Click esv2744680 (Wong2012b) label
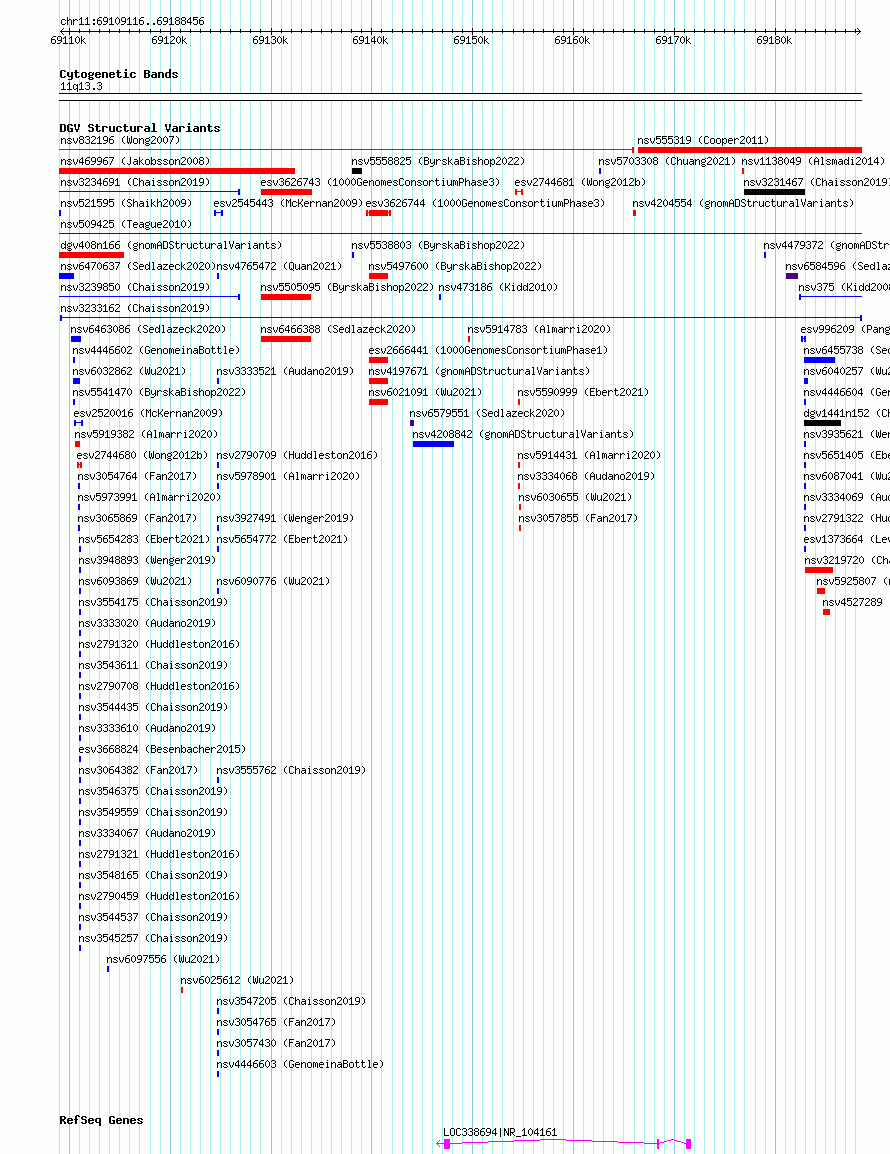890x1154 pixels. tap(143, 456)
